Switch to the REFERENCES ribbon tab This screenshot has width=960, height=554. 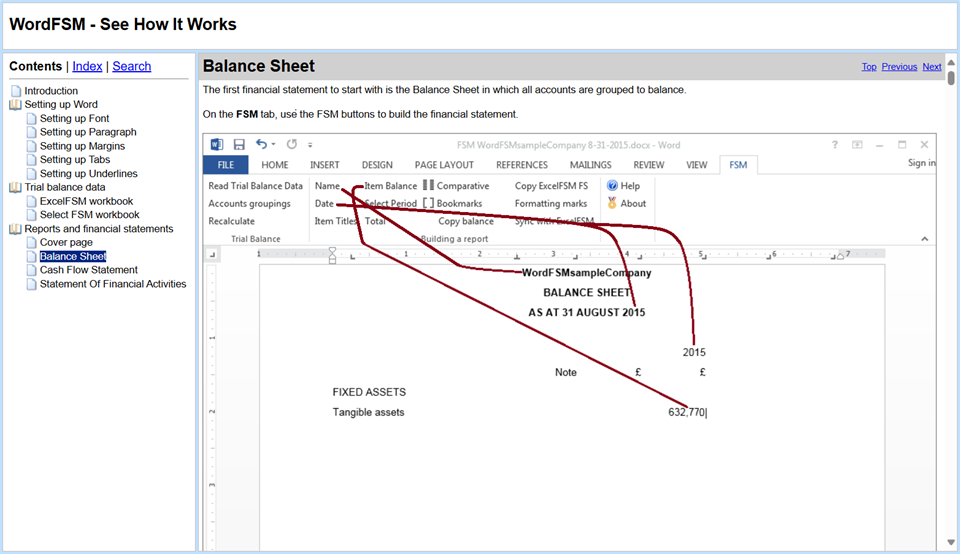tap(522, 165)
